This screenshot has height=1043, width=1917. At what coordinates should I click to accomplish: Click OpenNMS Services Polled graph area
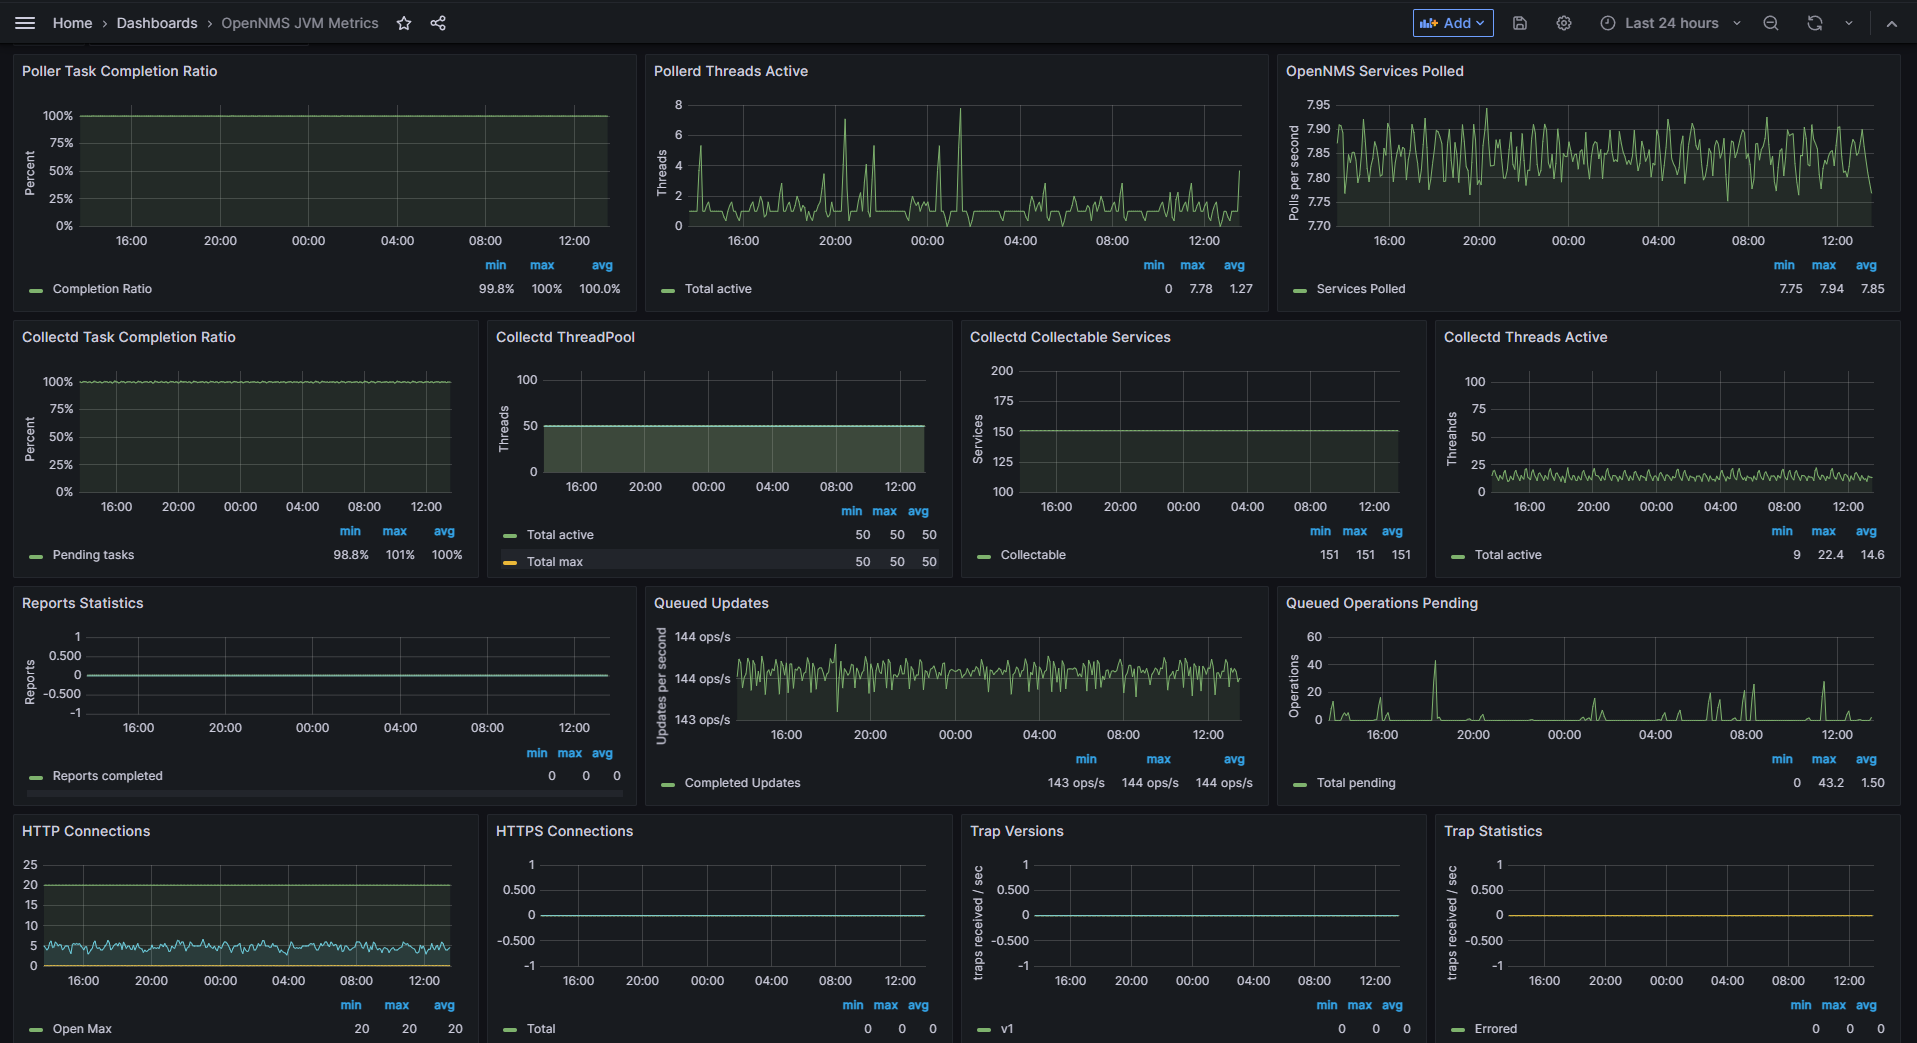pyautogui.click(x=1605, y=165)
